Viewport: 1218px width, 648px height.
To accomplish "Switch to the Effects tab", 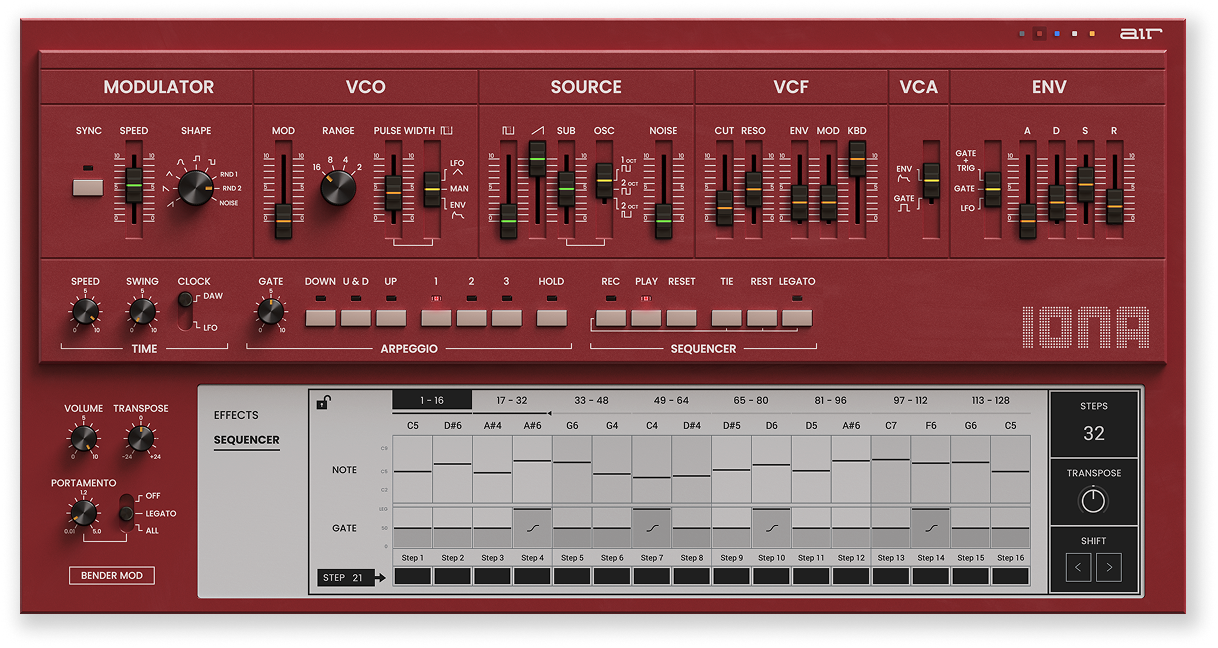I will [x=236, y=415].
